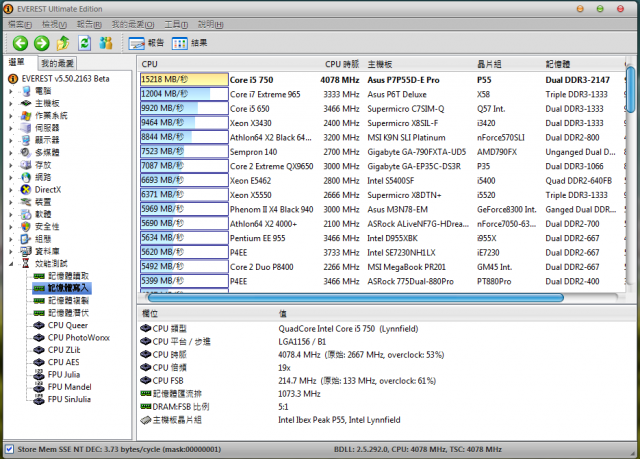This screenshot has width=640, height=459.
Task: Select the Sempron 140 result row
Action: click(382, 152)
